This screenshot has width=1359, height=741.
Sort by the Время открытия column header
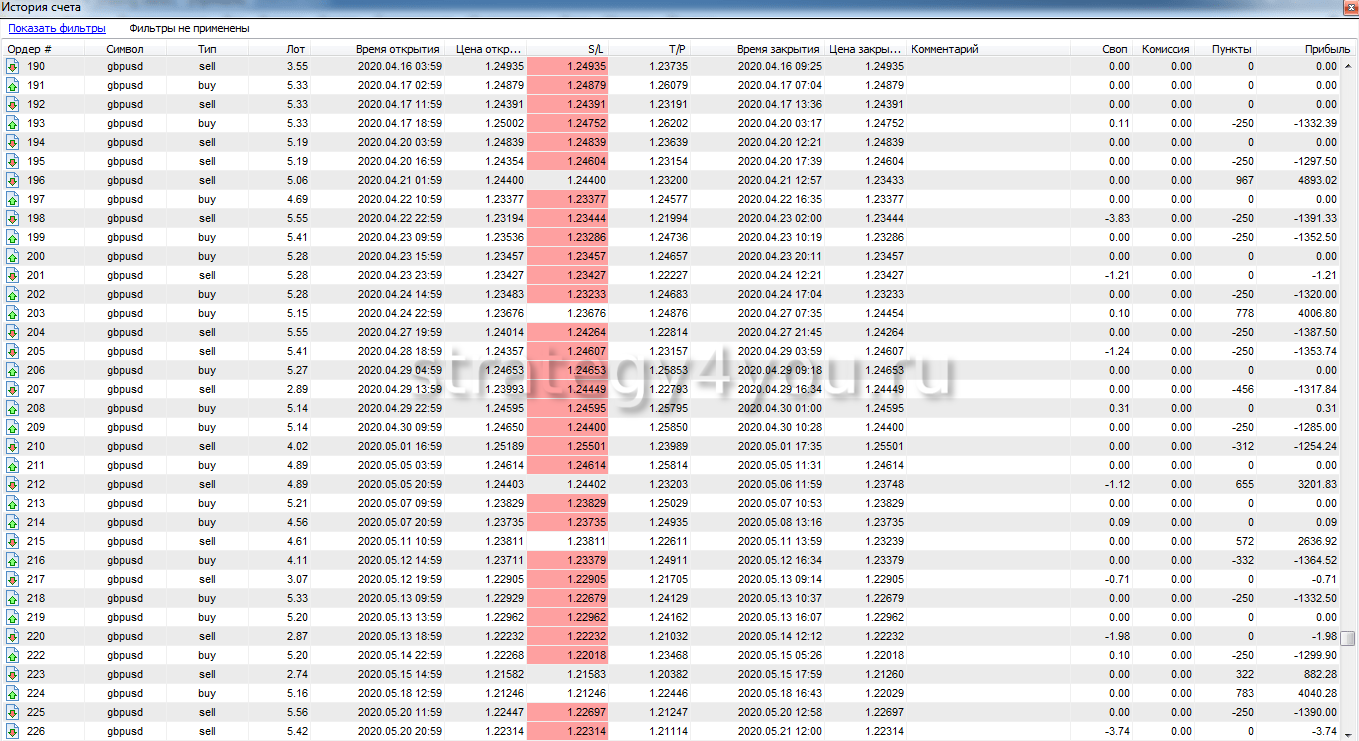click(x=397, y=49)
